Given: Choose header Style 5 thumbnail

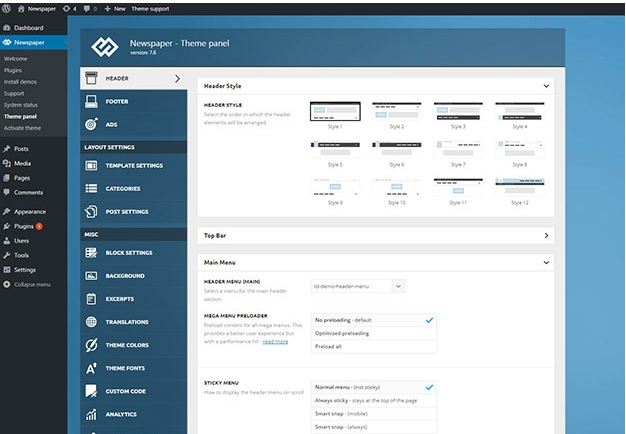Looking at the screenshot, I should pyautogui.click(x=335, y=149).
